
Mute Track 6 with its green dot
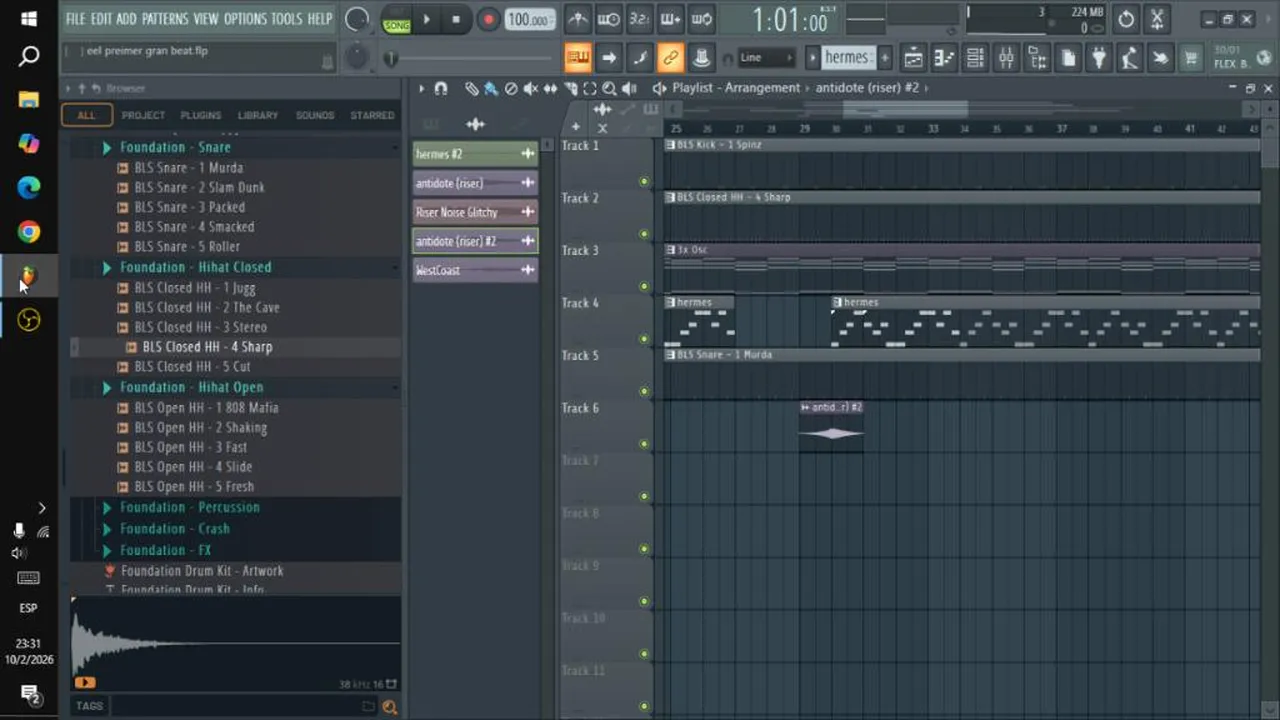[643, 444]
